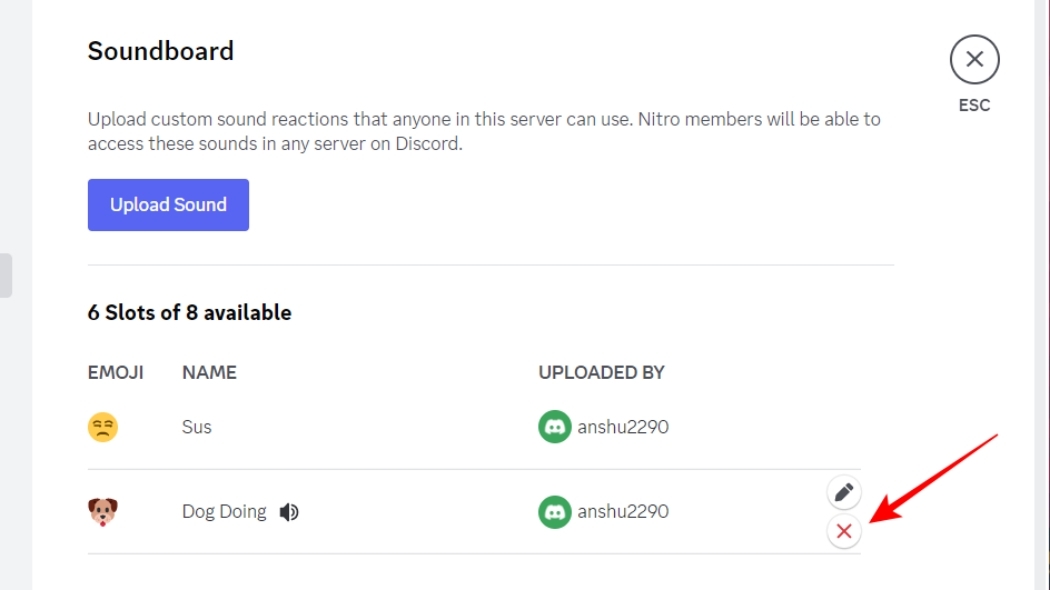Viewport: 1050px width, 590px height.
Task: Click the Upload Sound button
Action: click(168, 204)
